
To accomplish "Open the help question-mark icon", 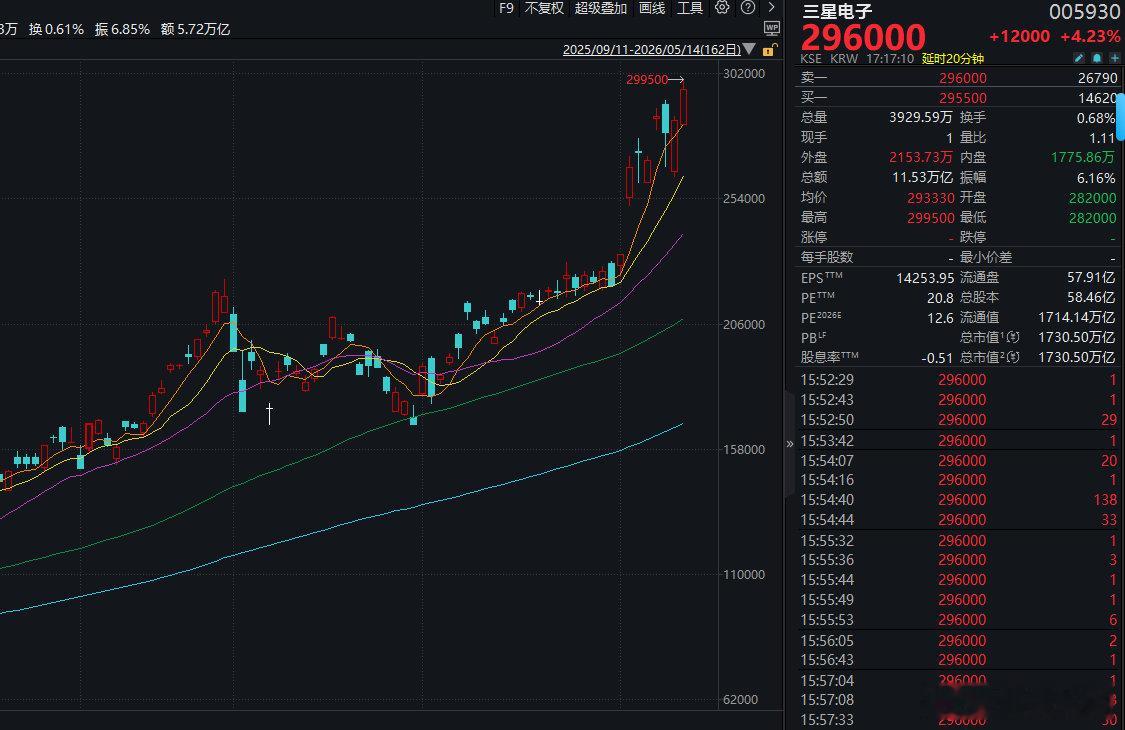I will coord(748,7).
